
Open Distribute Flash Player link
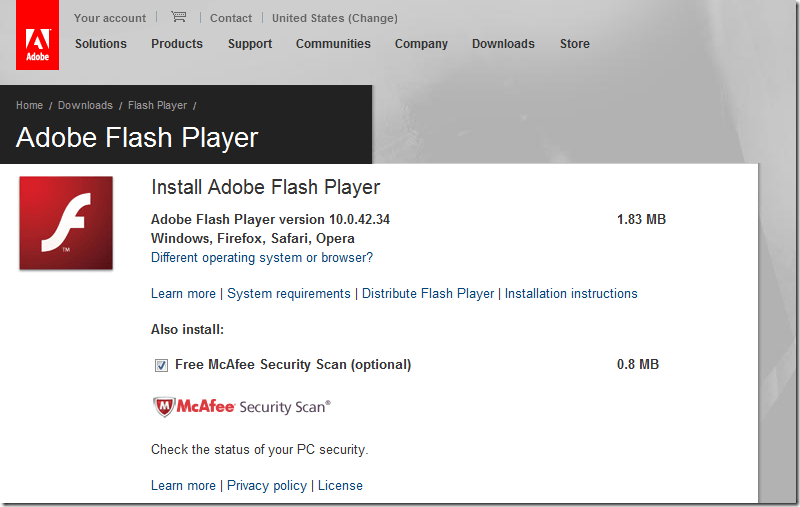point(428,294)
